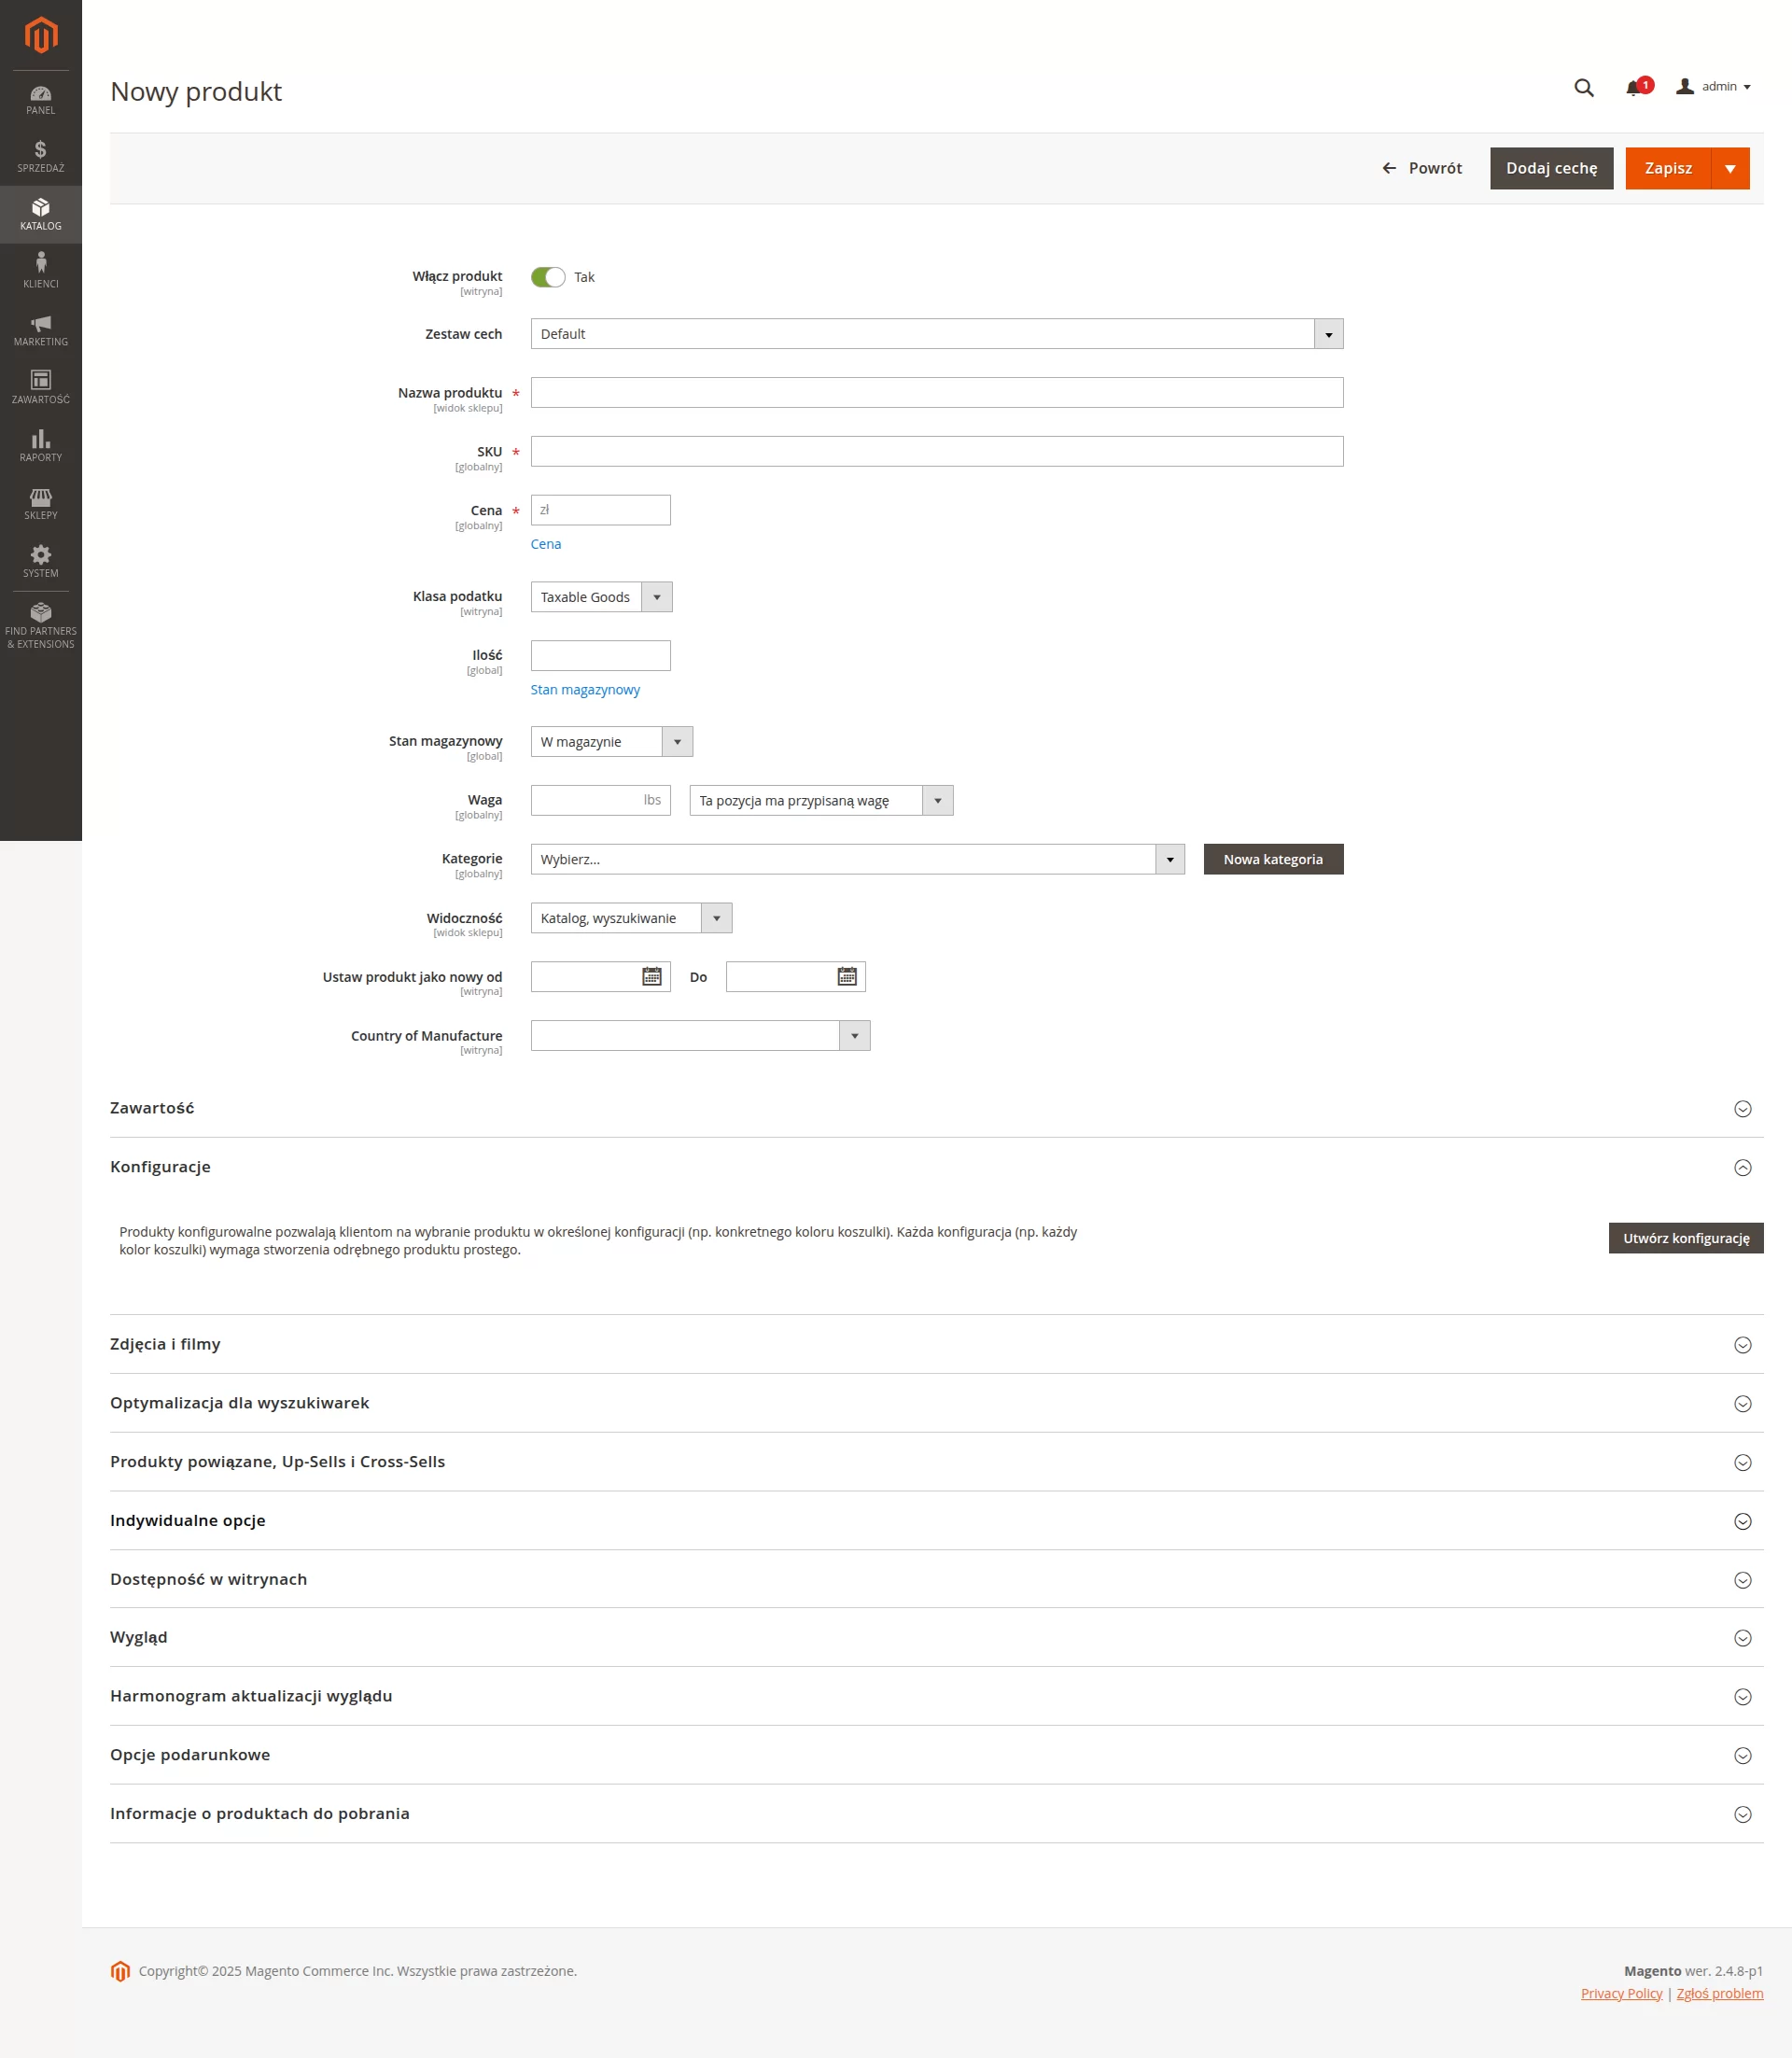The height and width of the screenshot is (2058, 1792).
Task: Click into the Nazwa produktu field
Action: [936, 393]
